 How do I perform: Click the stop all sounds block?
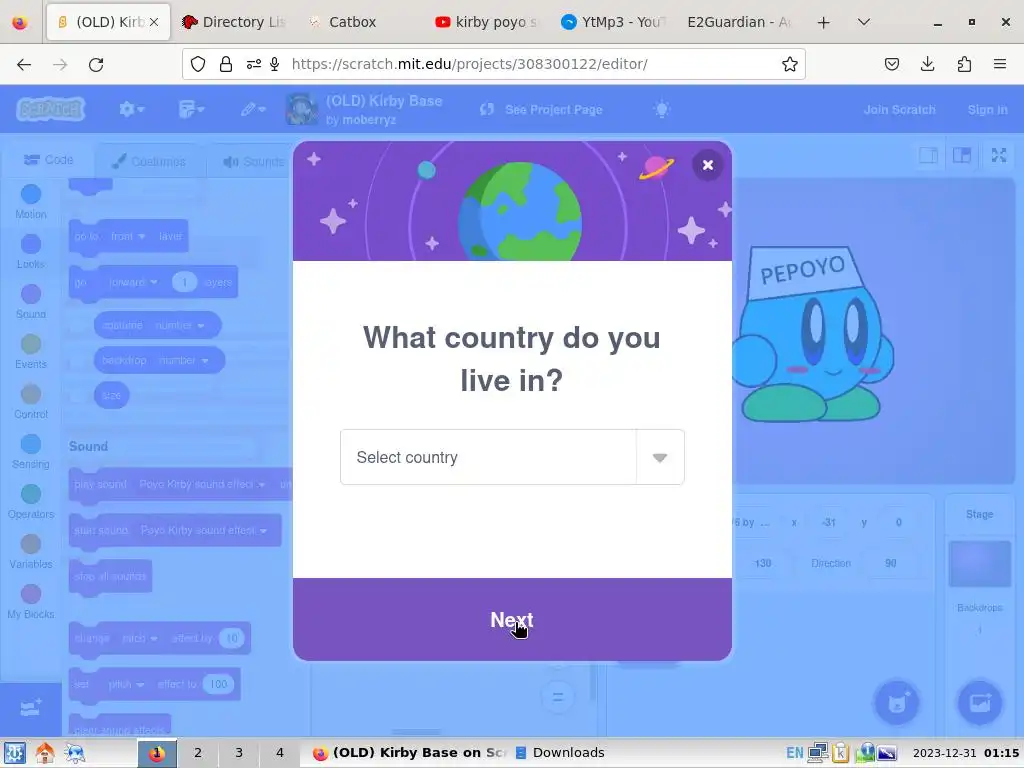click(110, 577)
